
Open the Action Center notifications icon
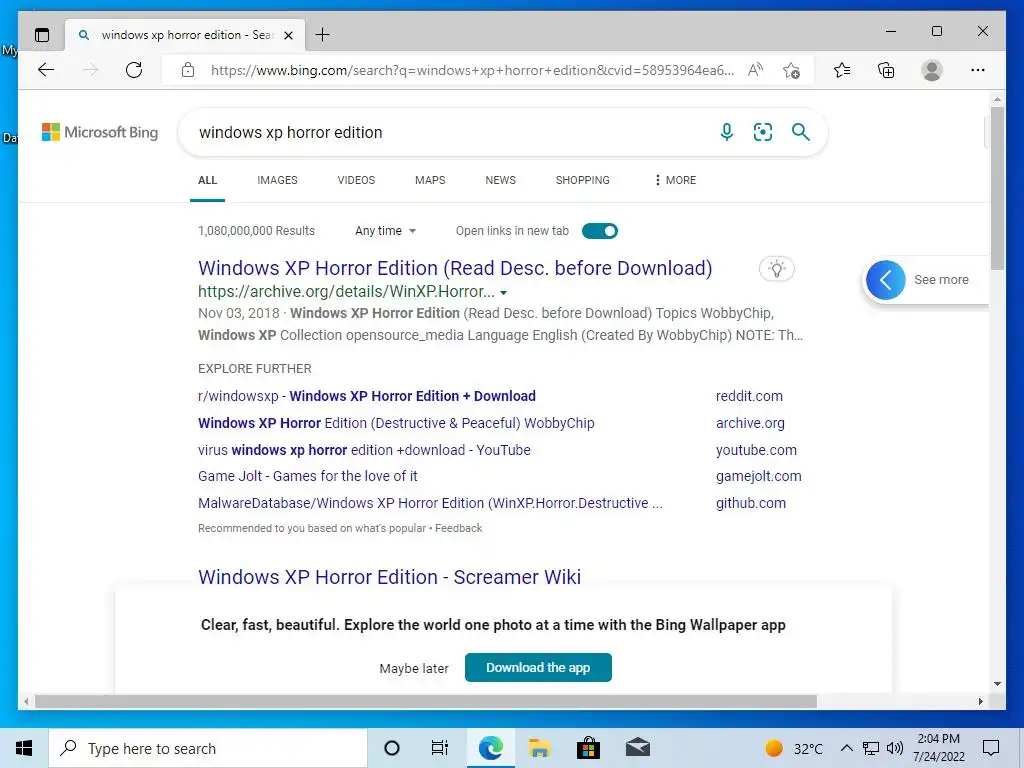coord(991,748)
